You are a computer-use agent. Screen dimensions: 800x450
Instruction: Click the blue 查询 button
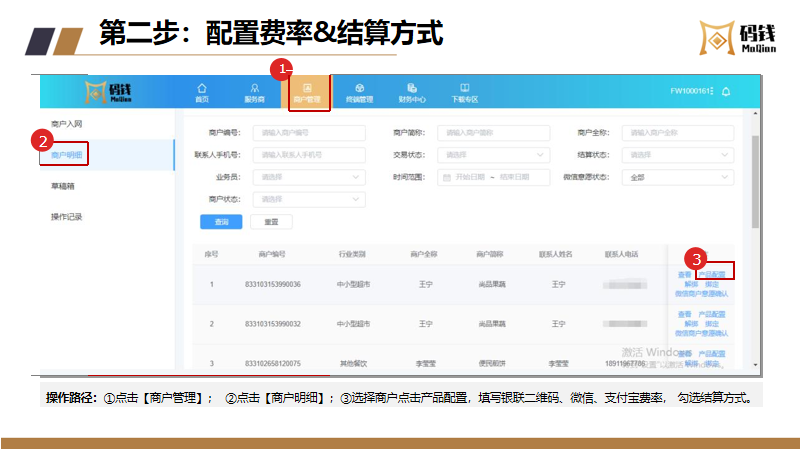tap(221, 221)
